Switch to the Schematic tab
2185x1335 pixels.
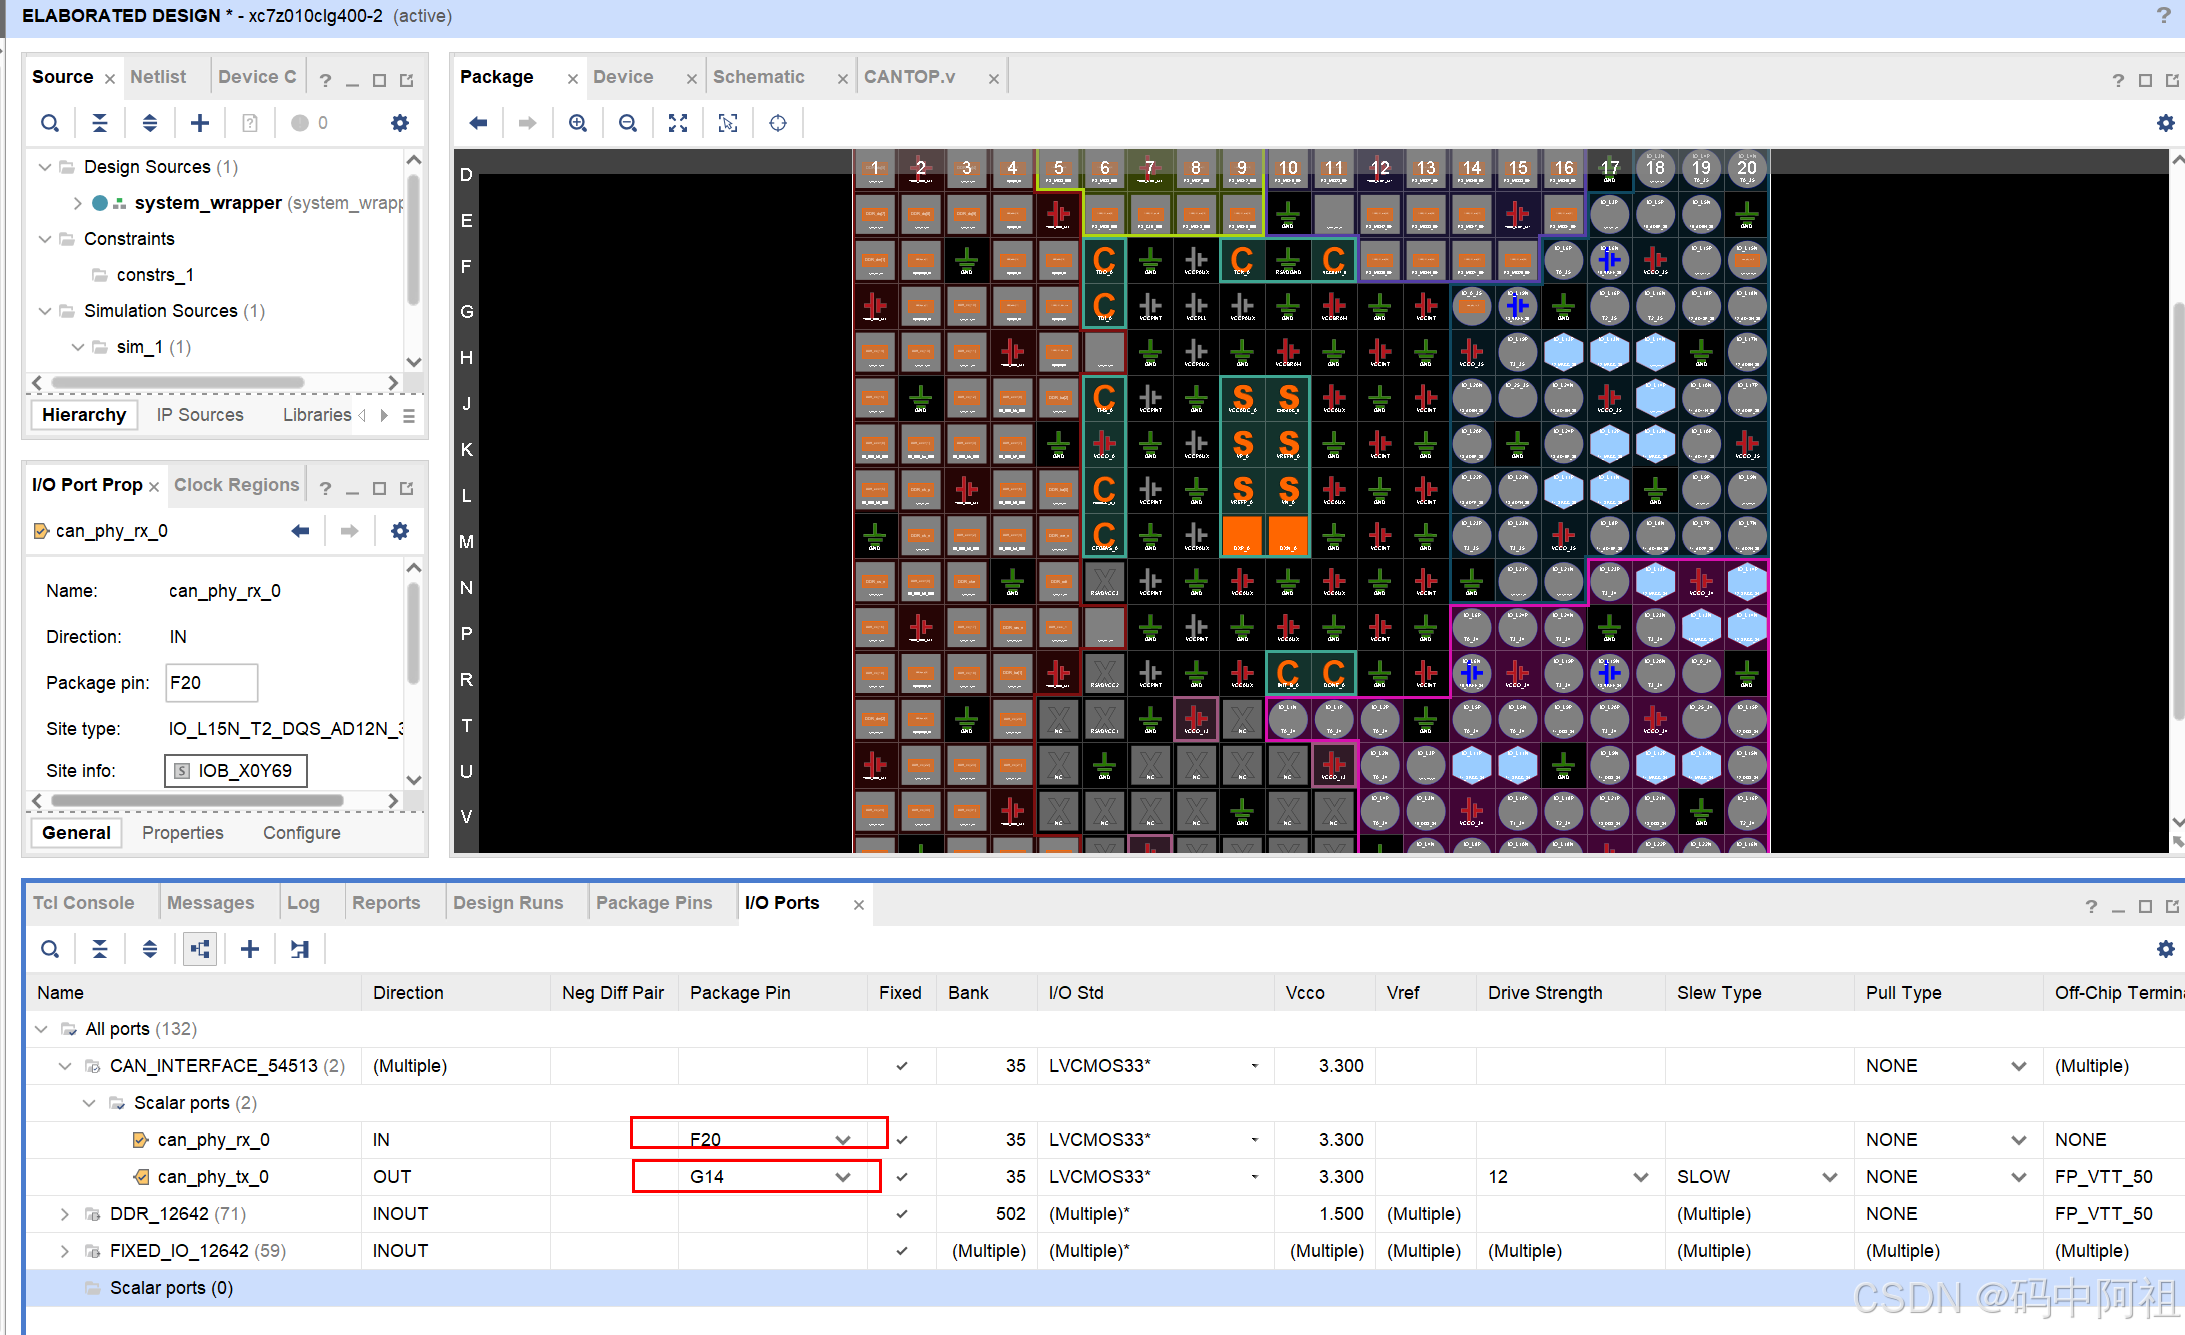758,77
